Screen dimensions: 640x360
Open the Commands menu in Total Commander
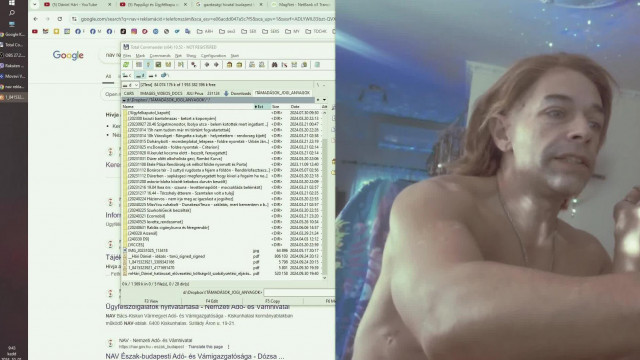[x=160, y=56]
